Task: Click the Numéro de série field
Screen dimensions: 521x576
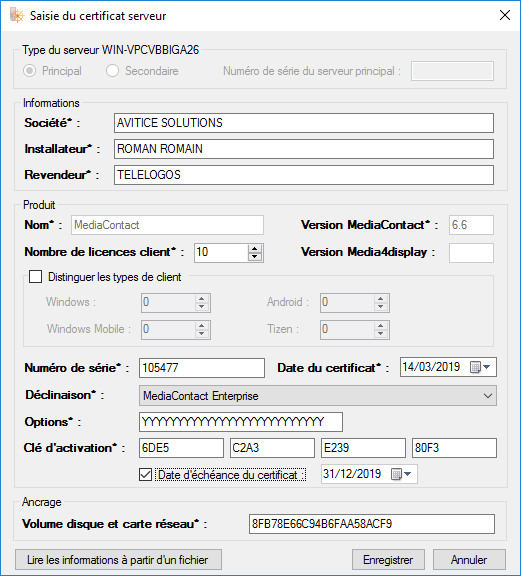Action: pyautogui.click(x=202, y=368)
